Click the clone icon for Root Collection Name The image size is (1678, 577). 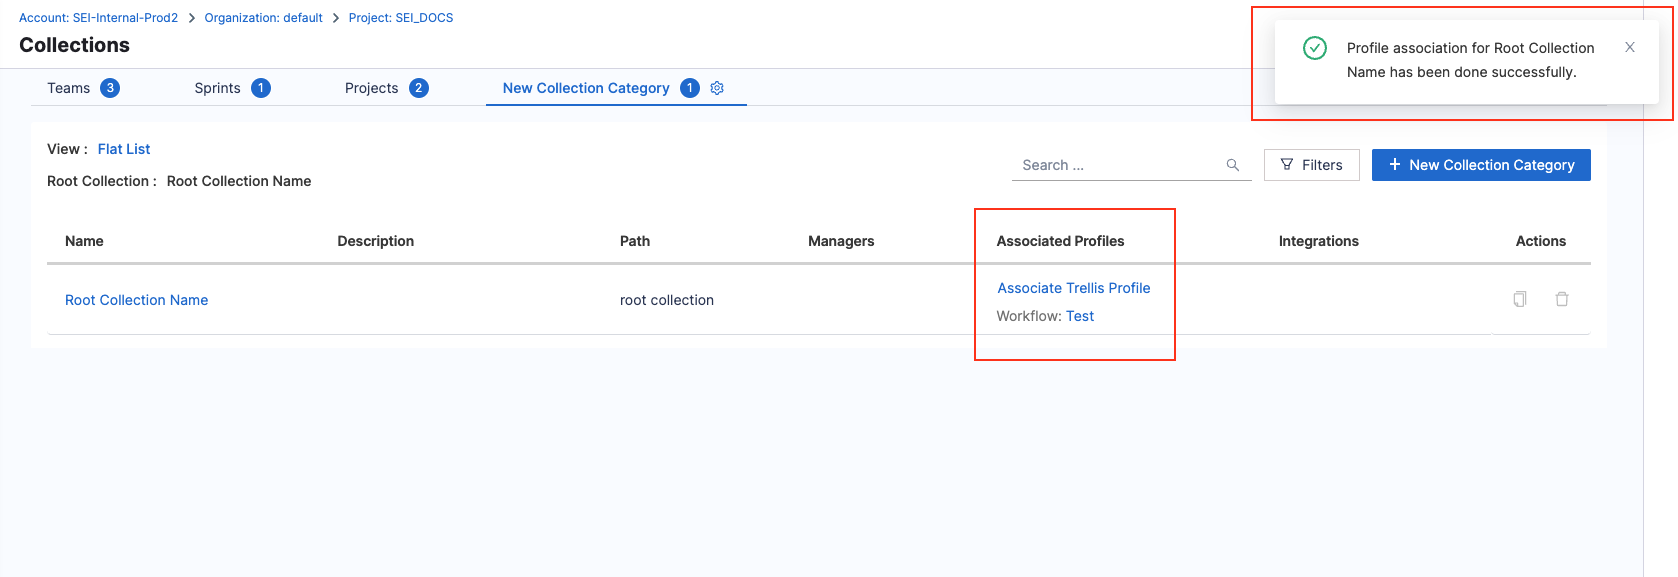[x=1519, y=299]
